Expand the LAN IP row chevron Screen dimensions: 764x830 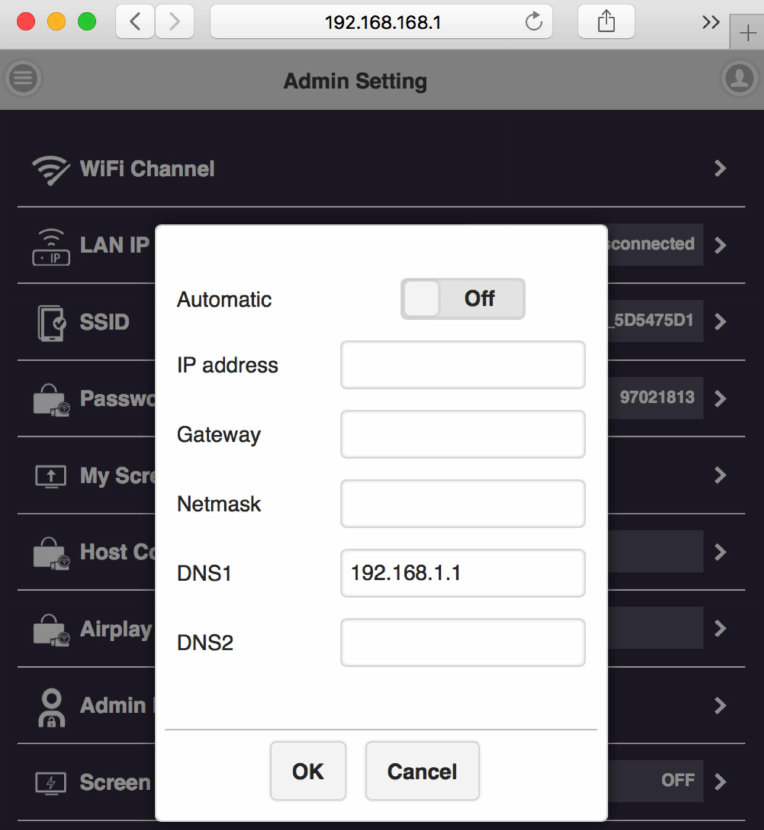pyautogui.click(x=720, y=245)
